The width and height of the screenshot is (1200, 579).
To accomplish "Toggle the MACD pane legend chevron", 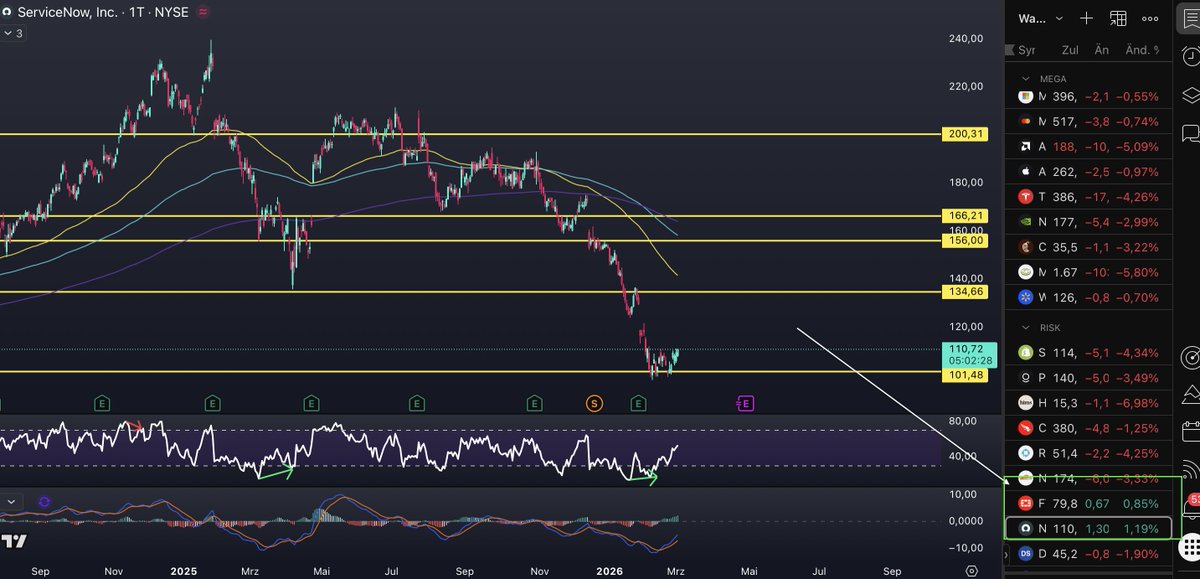I will click(11, 502).
